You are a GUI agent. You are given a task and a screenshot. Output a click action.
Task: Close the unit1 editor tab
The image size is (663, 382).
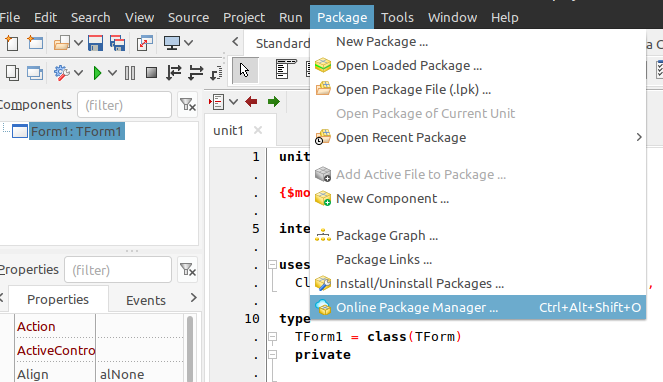[258, 130]
